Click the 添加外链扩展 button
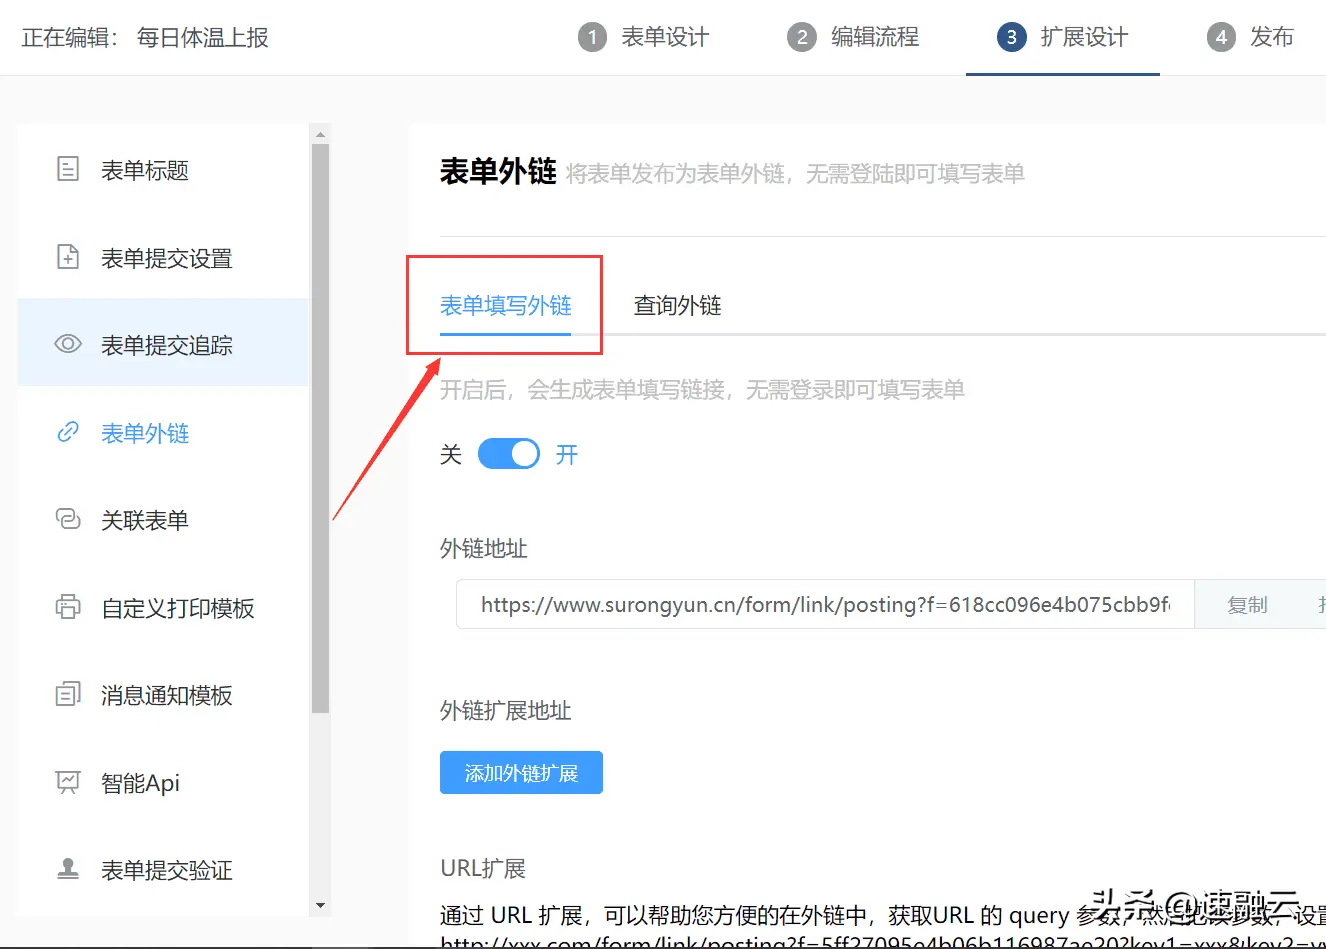This screenshot has height=949, width=1326. (x=521, y=772)
